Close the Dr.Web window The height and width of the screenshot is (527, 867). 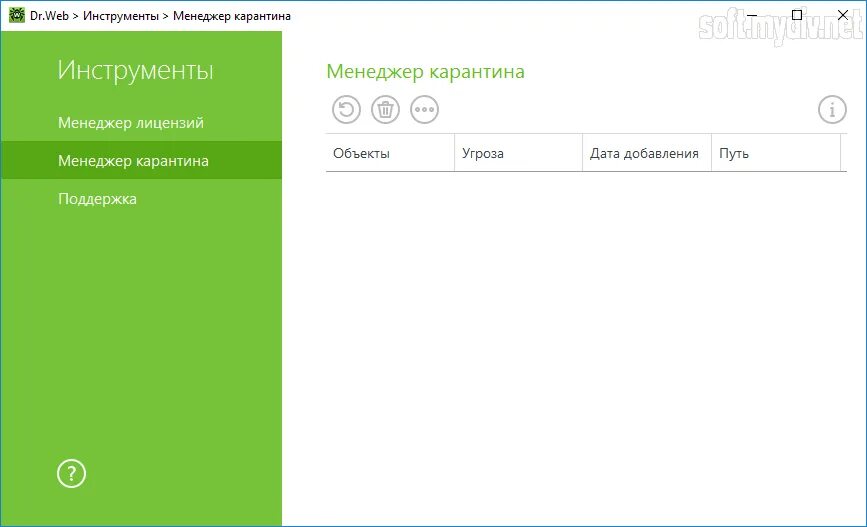click(x=843, y=15)
